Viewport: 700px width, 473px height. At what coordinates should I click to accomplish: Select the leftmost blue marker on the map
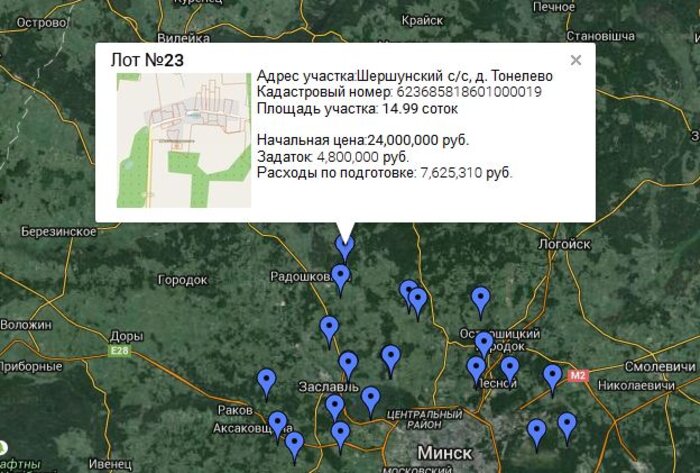click(266, 380)
